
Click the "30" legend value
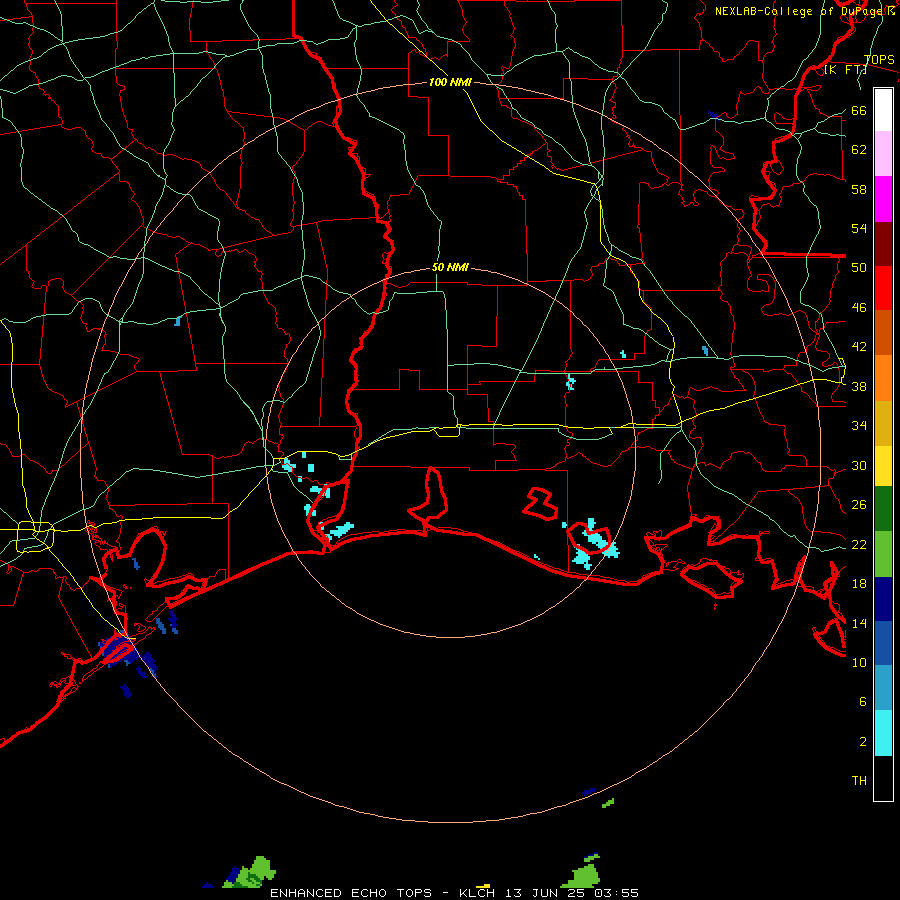[859, 465]
